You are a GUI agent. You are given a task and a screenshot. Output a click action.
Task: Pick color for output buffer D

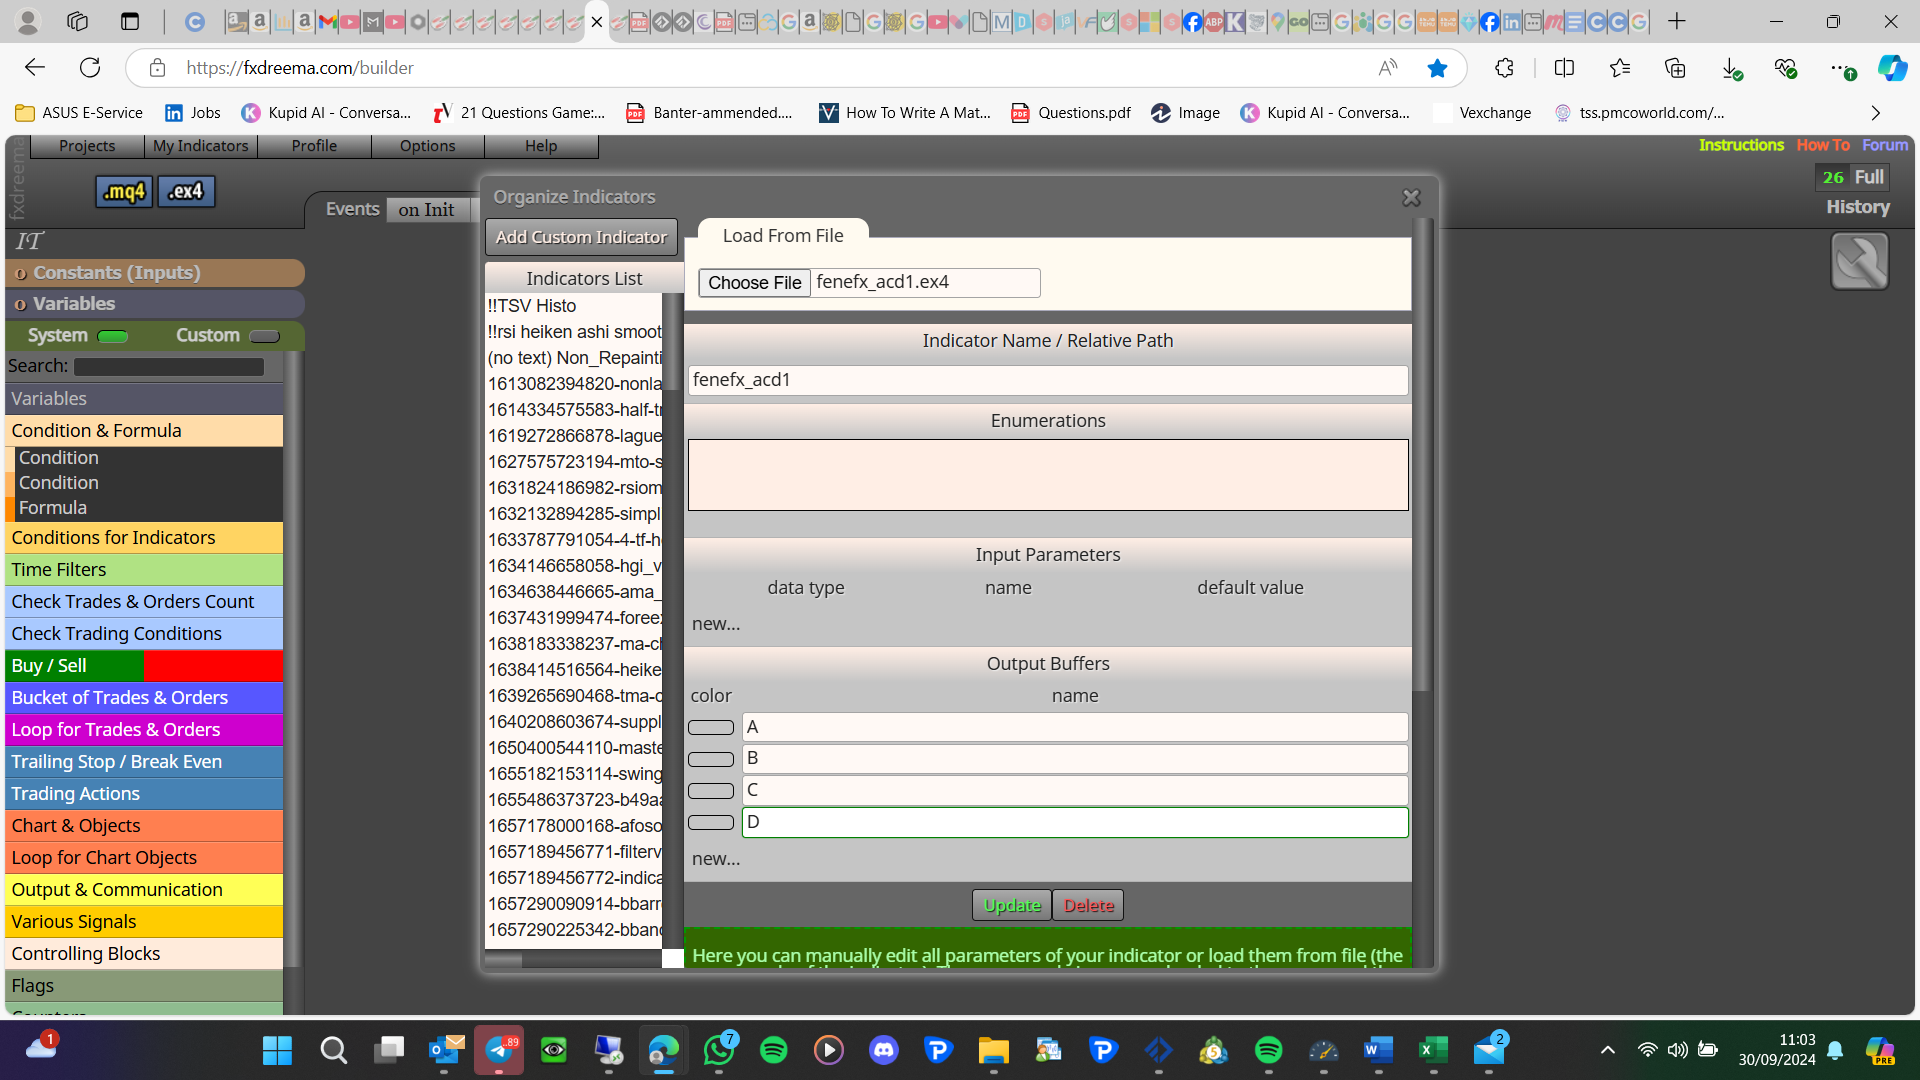(711, 822)
